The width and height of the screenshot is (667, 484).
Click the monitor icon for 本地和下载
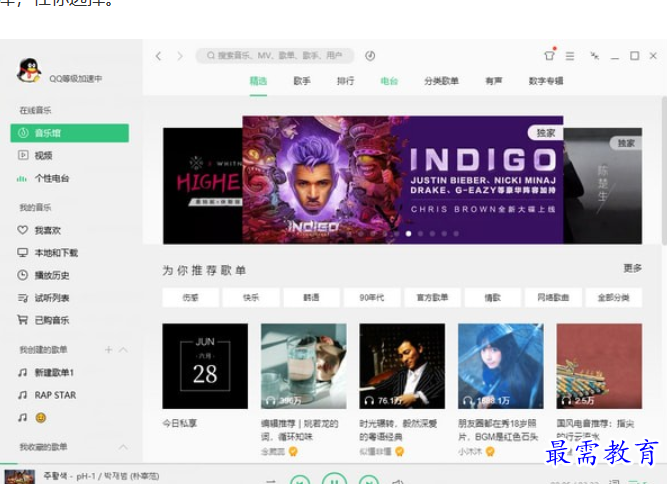point(23,253)
